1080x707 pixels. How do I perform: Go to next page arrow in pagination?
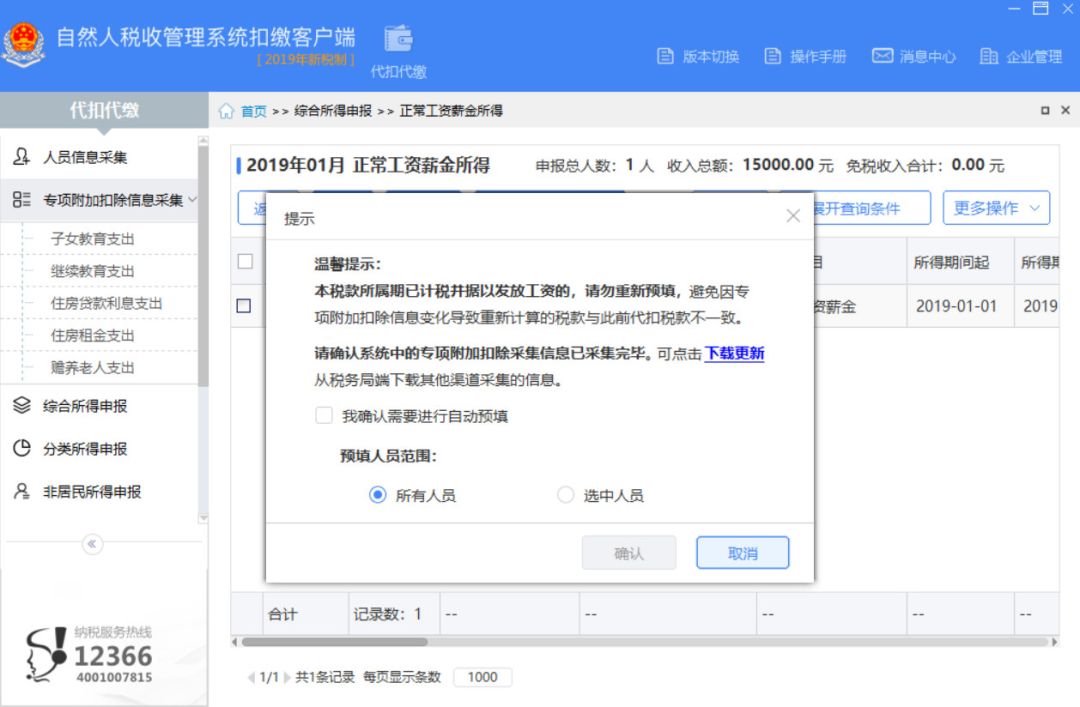(x=287, y=677)
